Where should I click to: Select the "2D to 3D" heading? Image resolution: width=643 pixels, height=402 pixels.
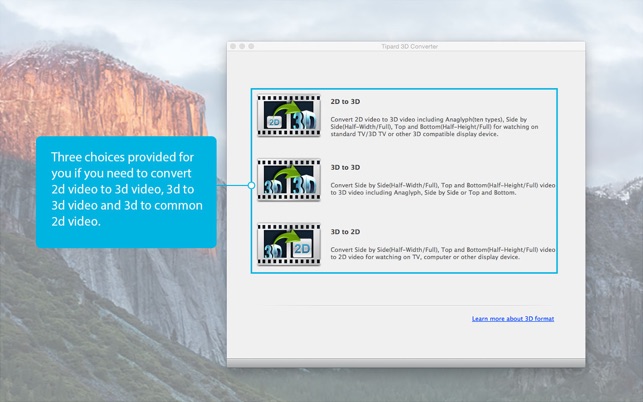coord(345,102)
